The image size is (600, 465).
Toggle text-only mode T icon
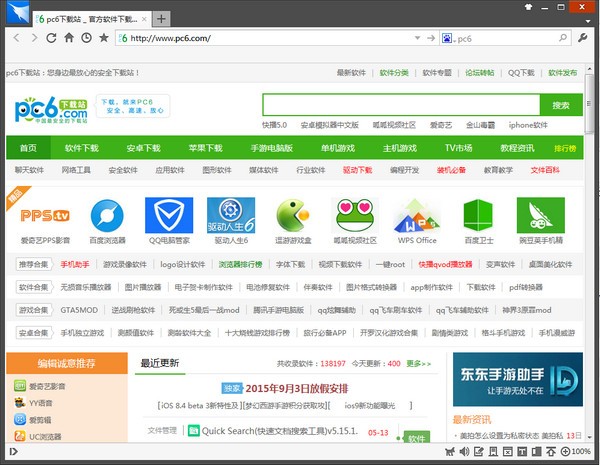522,452
